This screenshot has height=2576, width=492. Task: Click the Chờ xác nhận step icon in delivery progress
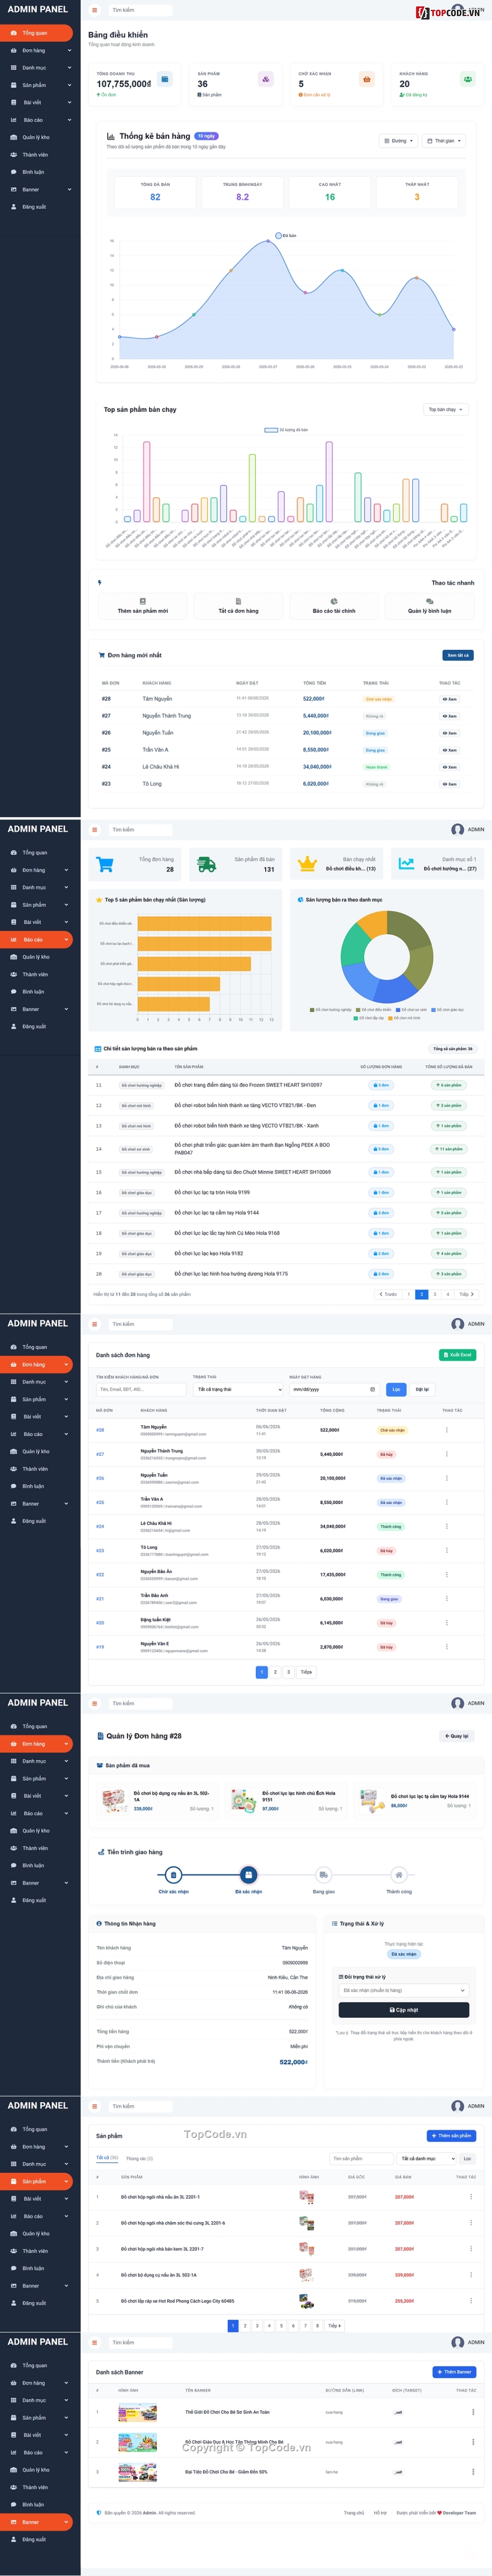click(173, 1875)
